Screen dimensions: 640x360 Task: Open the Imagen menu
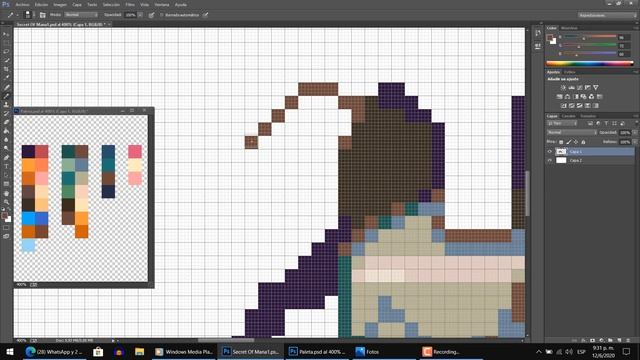[x=60, y=5]
